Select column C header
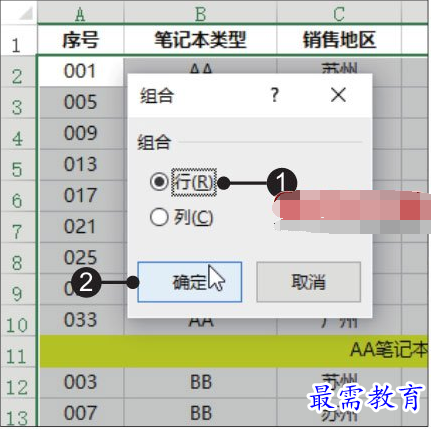 (339, 14)
